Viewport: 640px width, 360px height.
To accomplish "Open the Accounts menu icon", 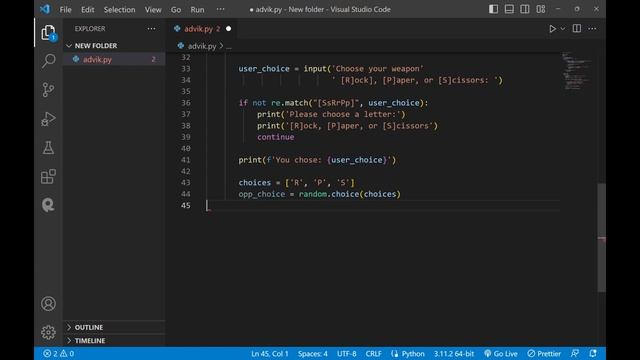I will [48, 304].
